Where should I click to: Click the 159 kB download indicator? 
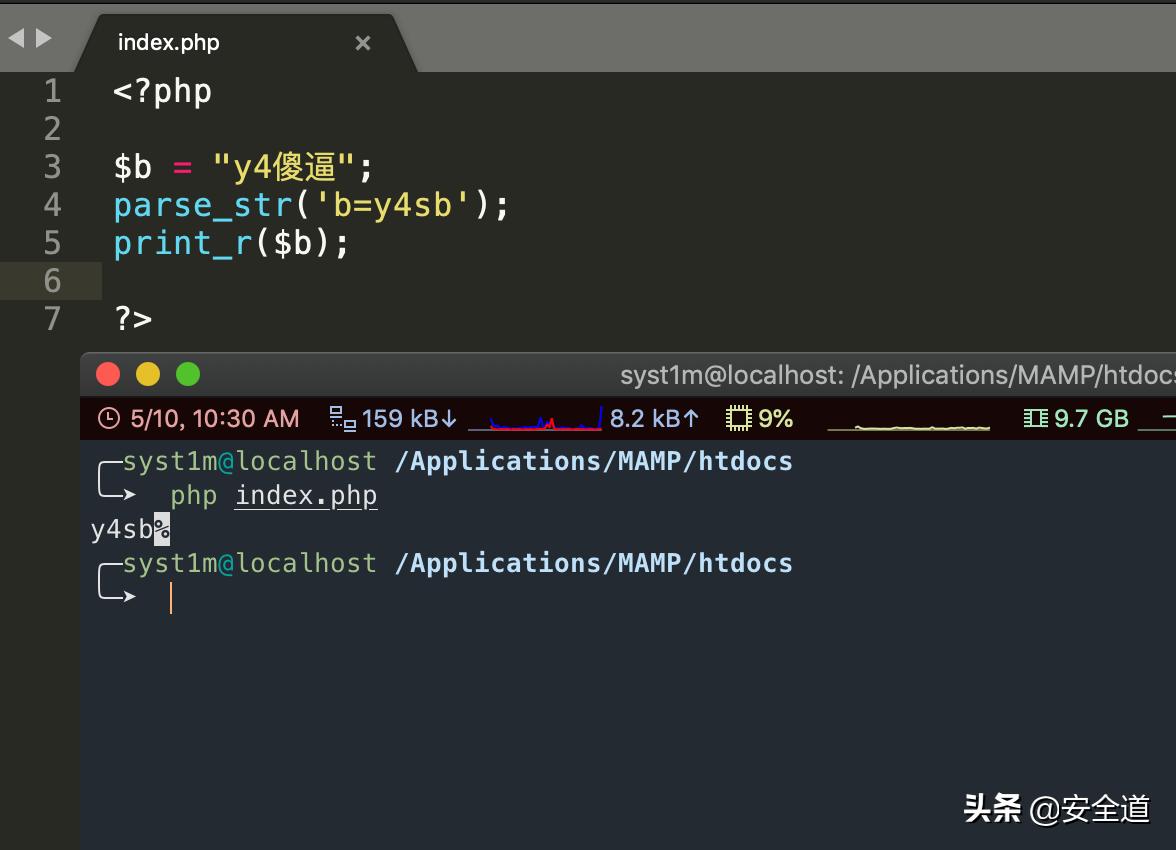[410, 419]
